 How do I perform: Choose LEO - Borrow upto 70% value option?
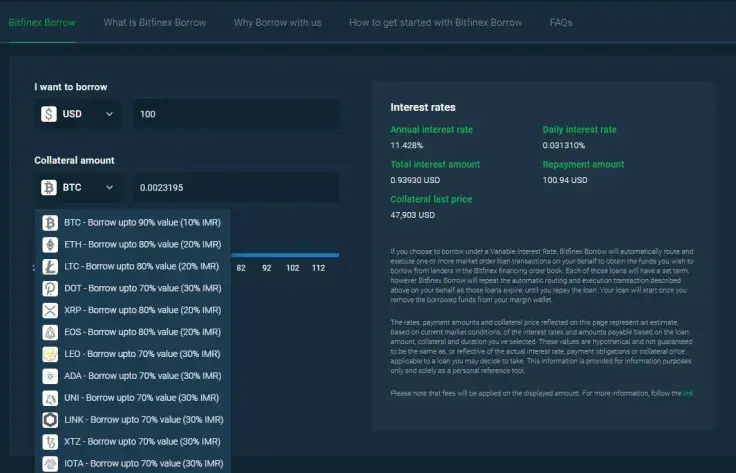pos(133,354)
